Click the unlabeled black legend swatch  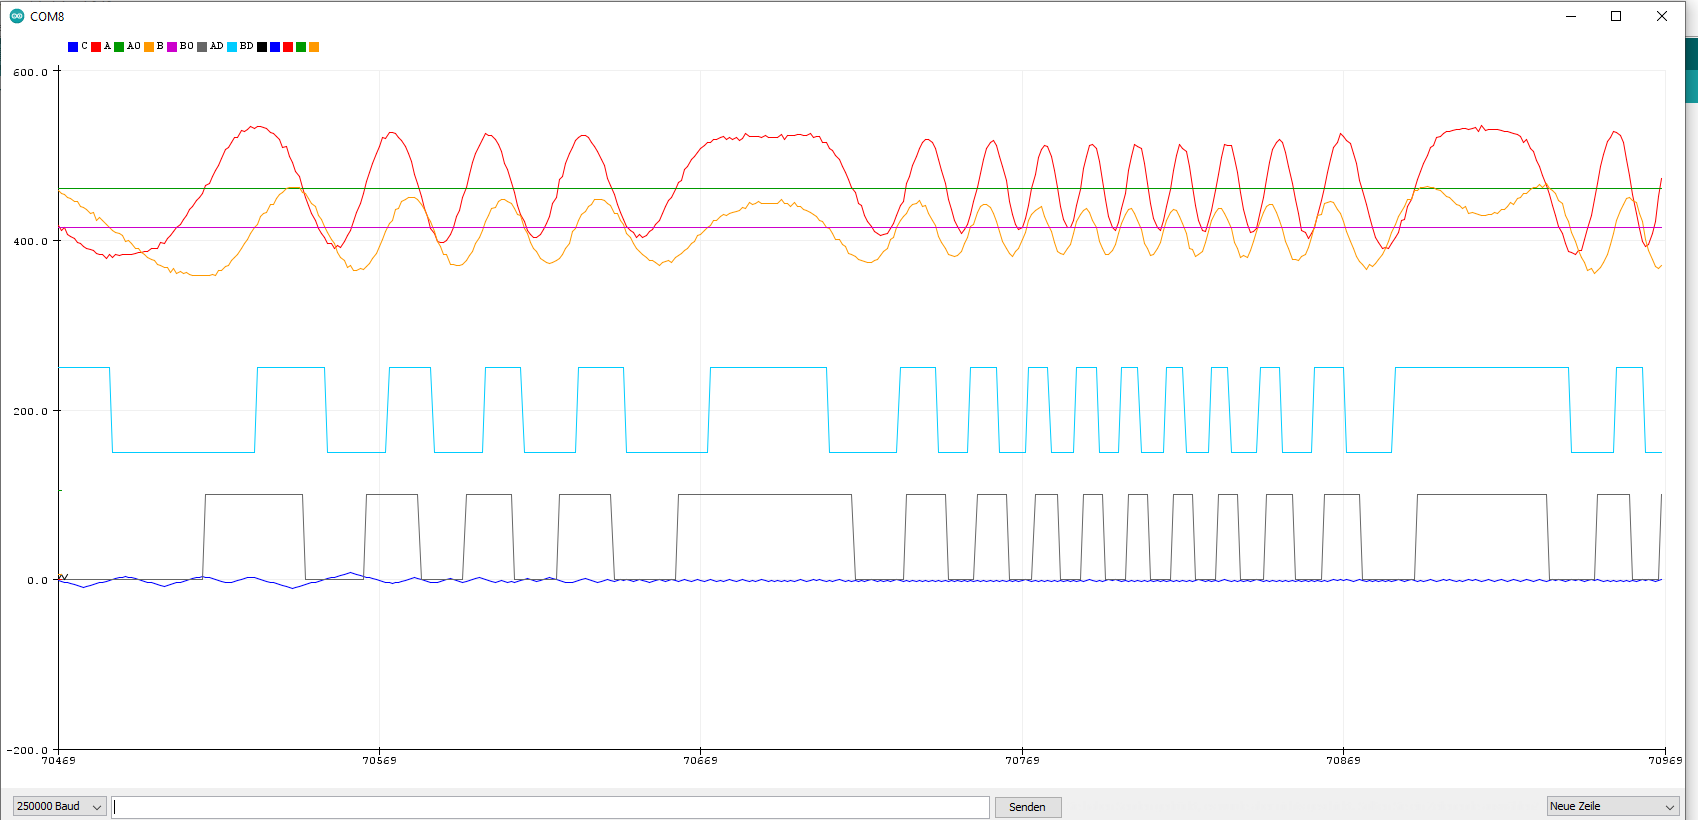[x=262, y=47]
